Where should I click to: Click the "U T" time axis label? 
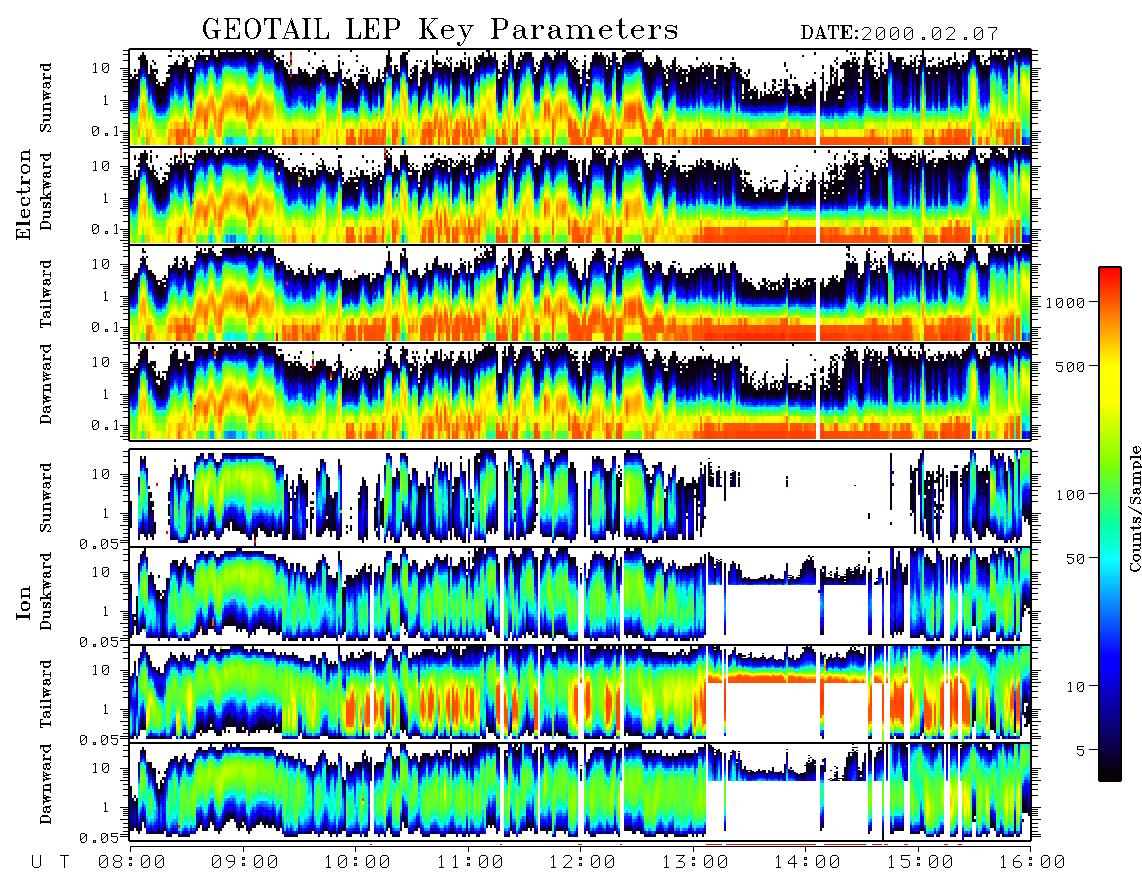50,862
